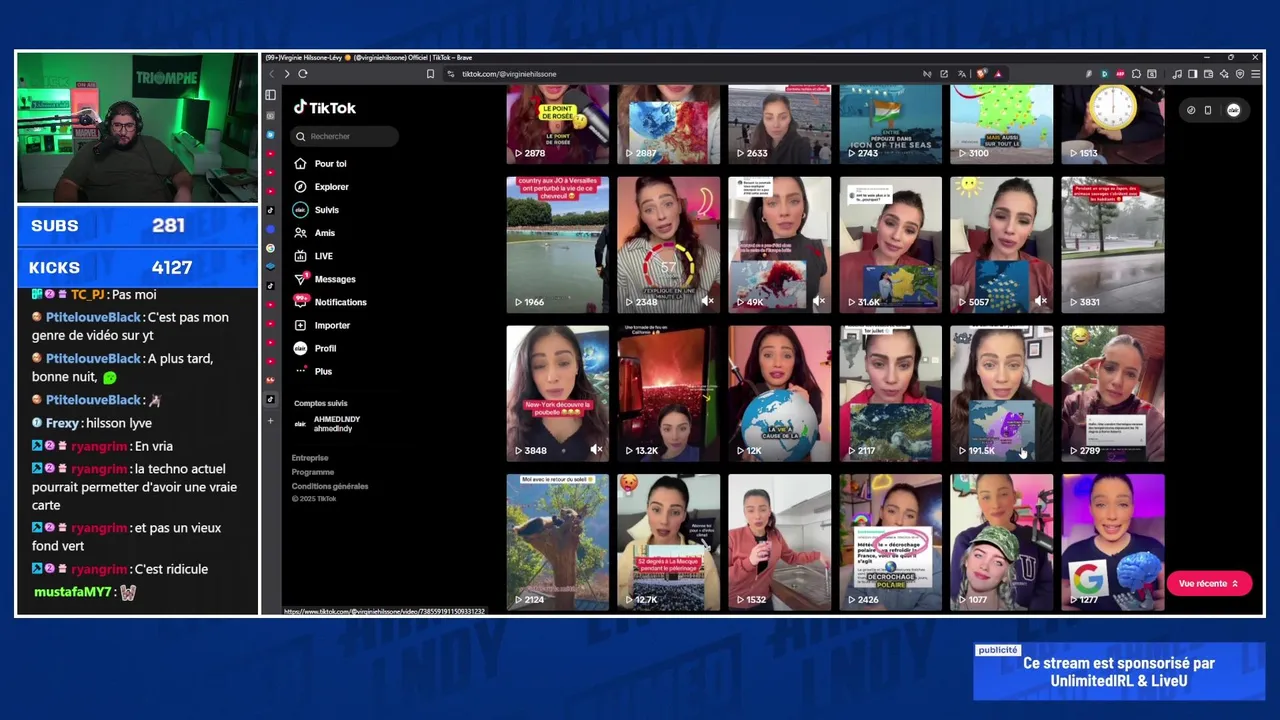Open Notifications with 99+ badge
The width and height of the screenshot is (1280, 720).
[x=330, y=302]
